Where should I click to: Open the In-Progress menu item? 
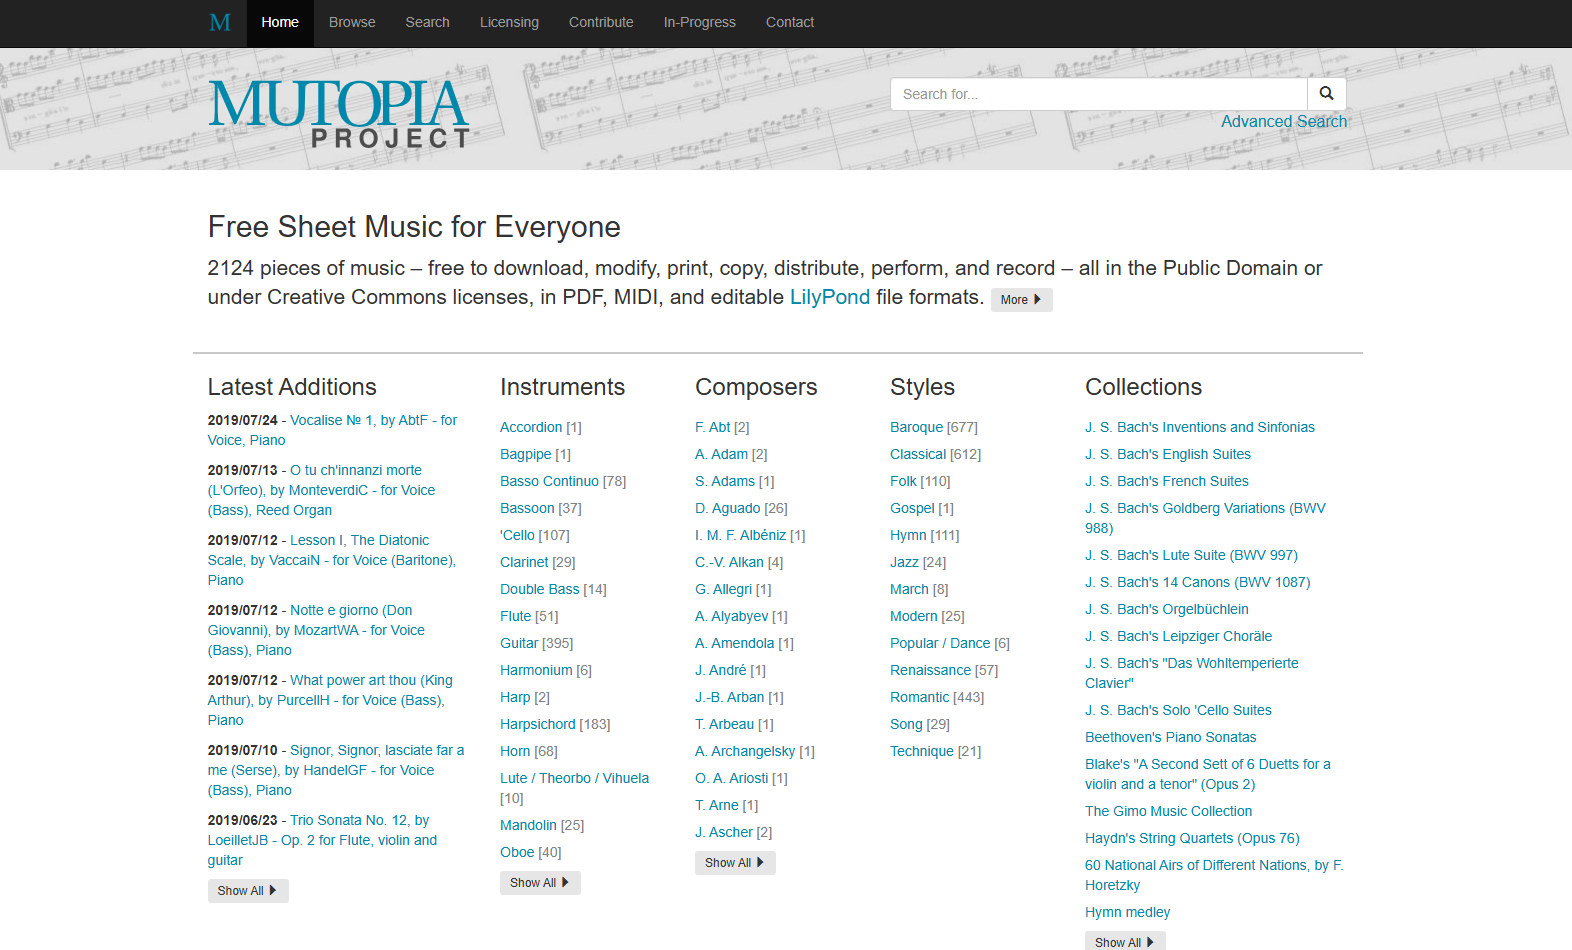699,22
